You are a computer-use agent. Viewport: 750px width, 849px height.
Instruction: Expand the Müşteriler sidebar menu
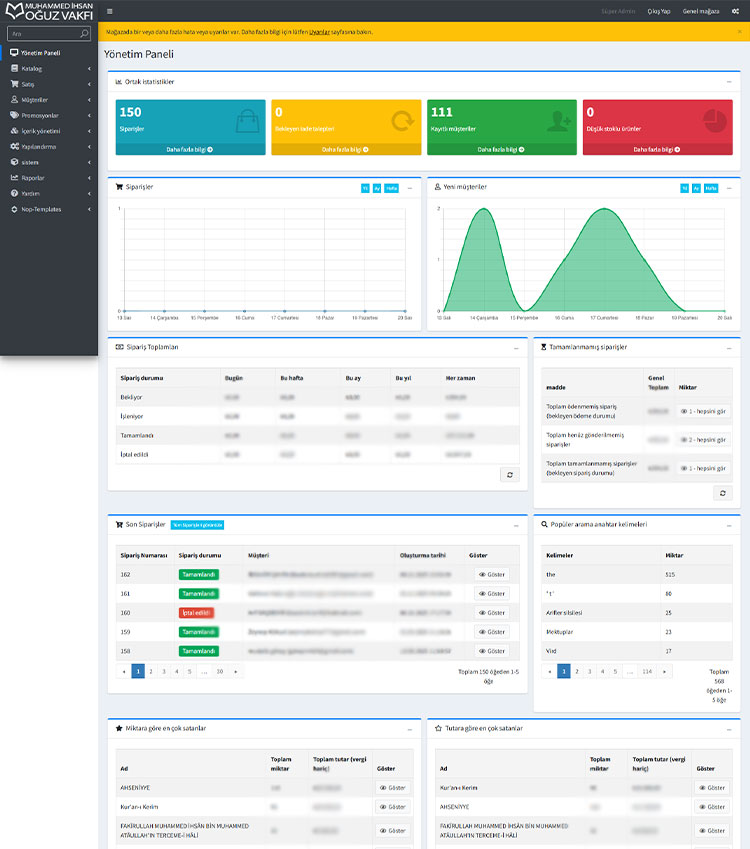(x=49, y=100)
